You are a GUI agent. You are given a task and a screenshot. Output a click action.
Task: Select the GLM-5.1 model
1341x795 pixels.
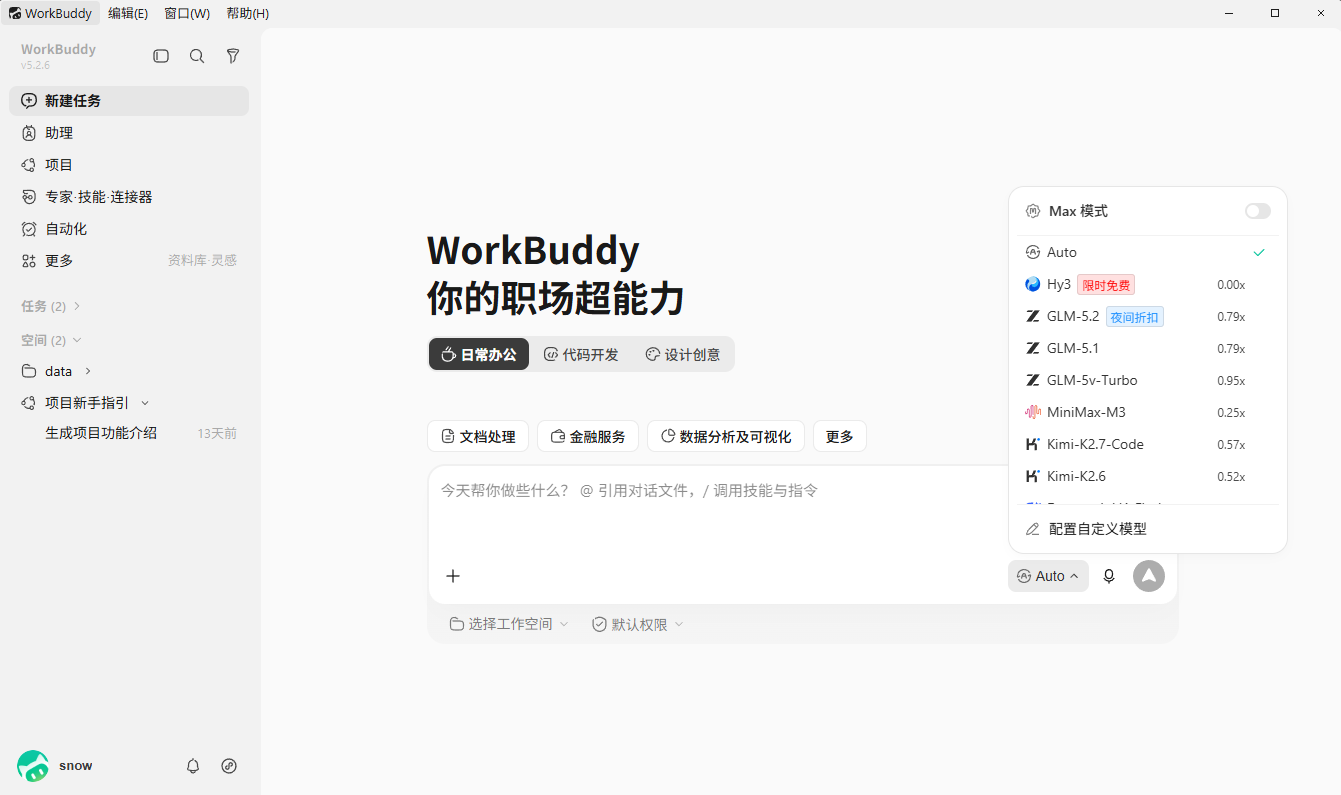point(1148,348)
